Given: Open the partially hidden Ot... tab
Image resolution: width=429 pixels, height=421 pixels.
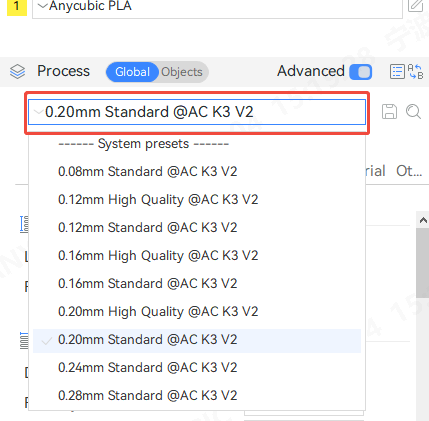Looking at the screenshot, I should [x=409, y=171].
